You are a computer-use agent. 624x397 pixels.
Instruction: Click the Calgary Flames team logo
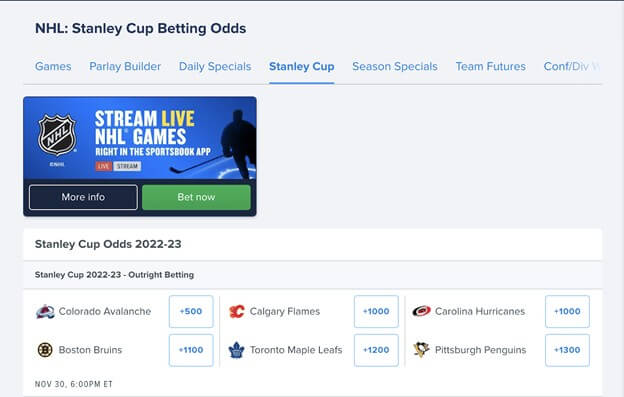[x=236, y=311]
